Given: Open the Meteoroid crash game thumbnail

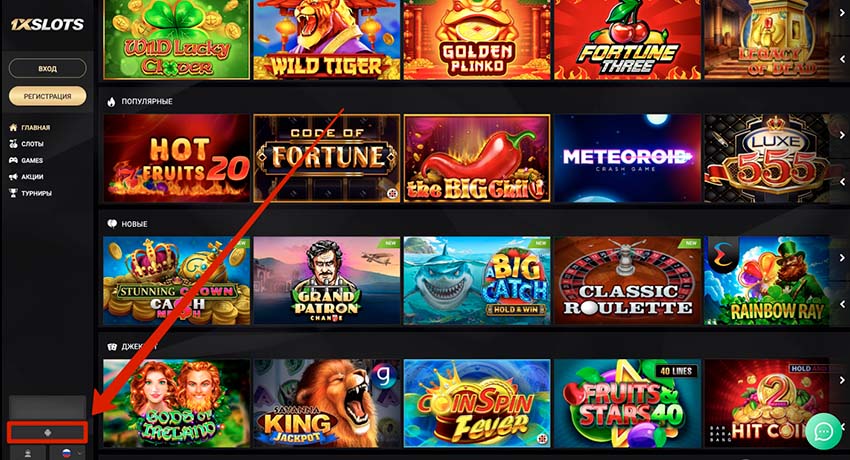Looking at the screenshot, I should point(627,158).
